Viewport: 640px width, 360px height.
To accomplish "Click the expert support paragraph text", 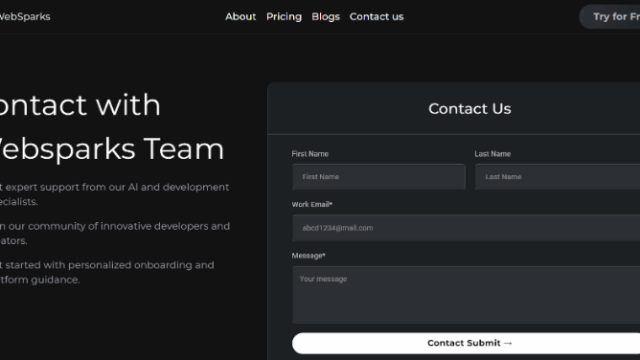I will [x=115, y=194].
